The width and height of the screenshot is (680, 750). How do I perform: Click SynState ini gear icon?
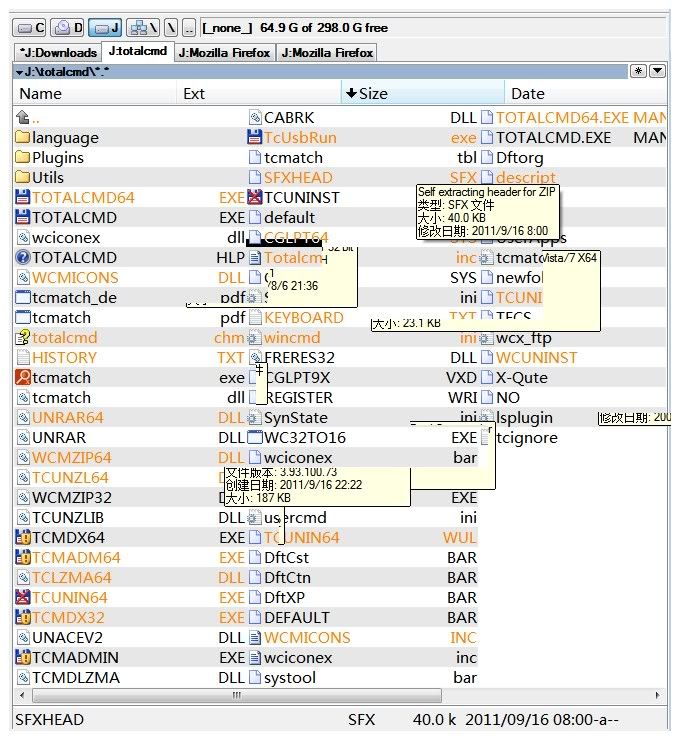point(255,418)
